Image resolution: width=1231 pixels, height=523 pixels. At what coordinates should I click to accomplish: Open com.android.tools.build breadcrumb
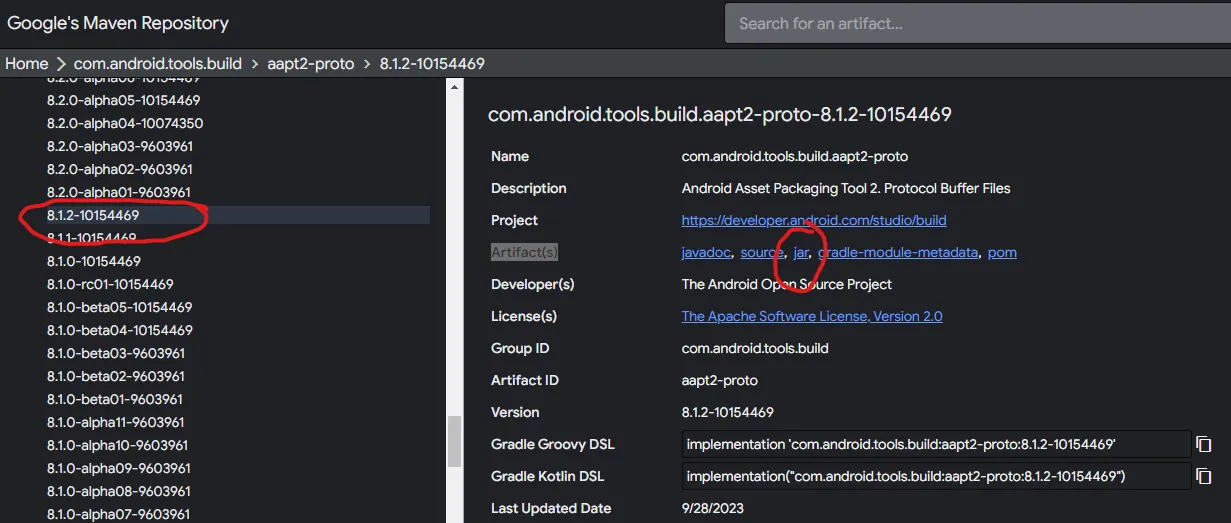158,63
